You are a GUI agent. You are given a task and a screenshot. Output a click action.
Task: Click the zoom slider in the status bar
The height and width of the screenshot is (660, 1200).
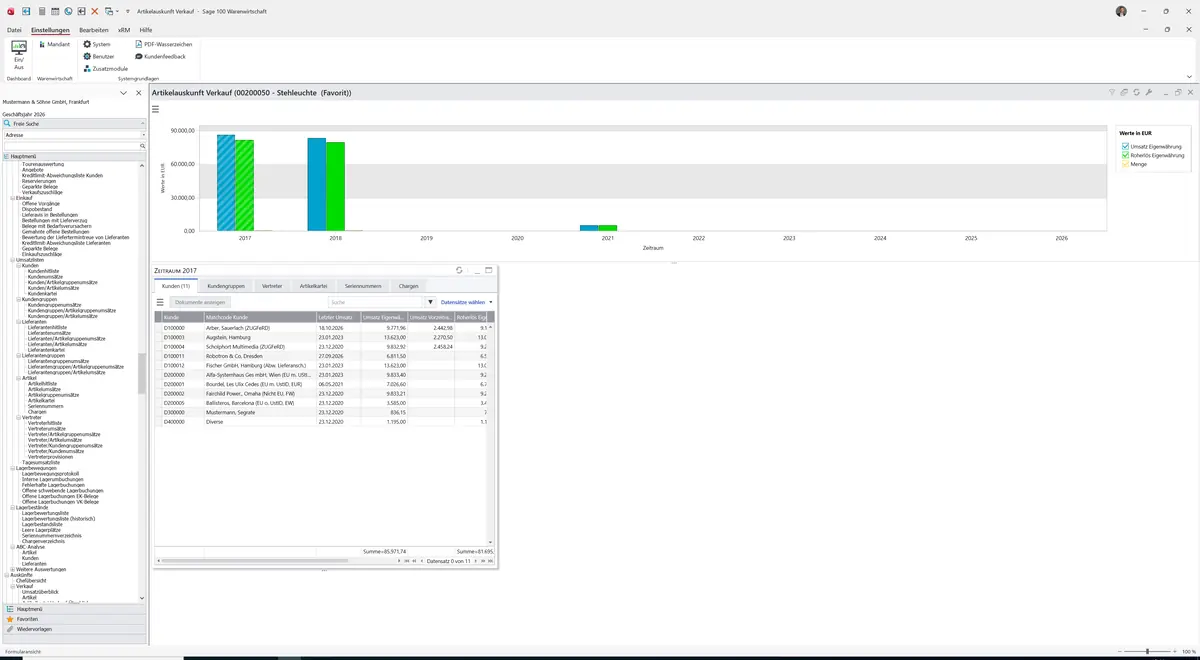[x=1147, y=652]
